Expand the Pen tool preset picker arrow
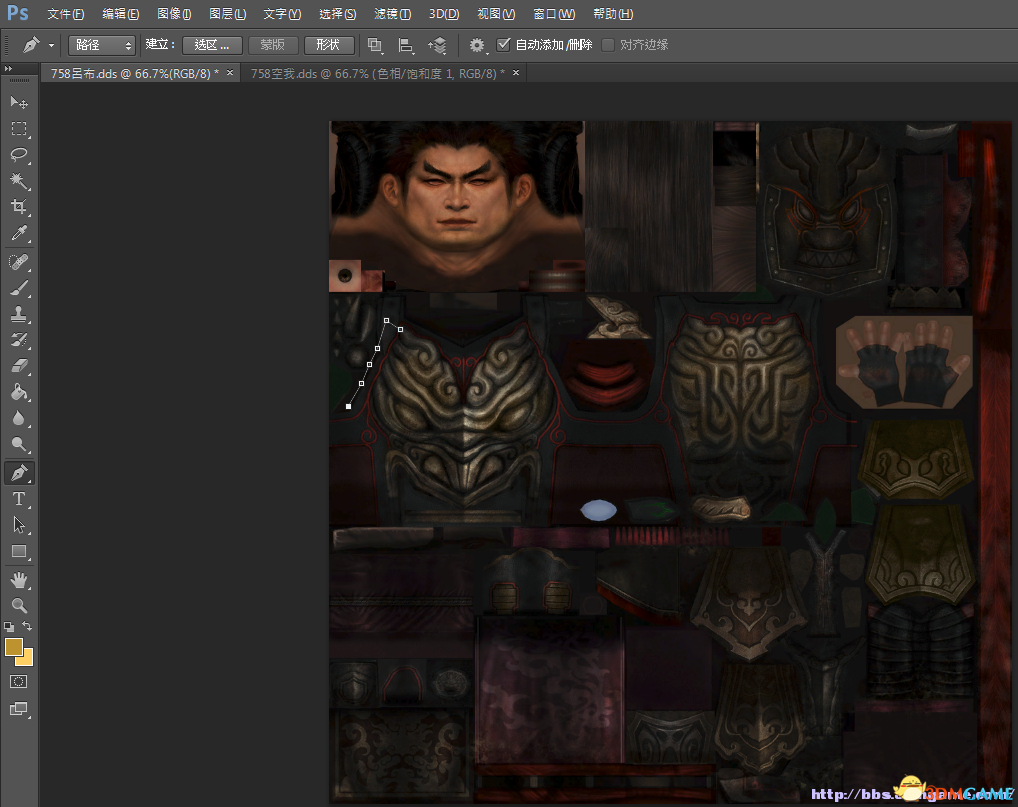 coord(51,46)
